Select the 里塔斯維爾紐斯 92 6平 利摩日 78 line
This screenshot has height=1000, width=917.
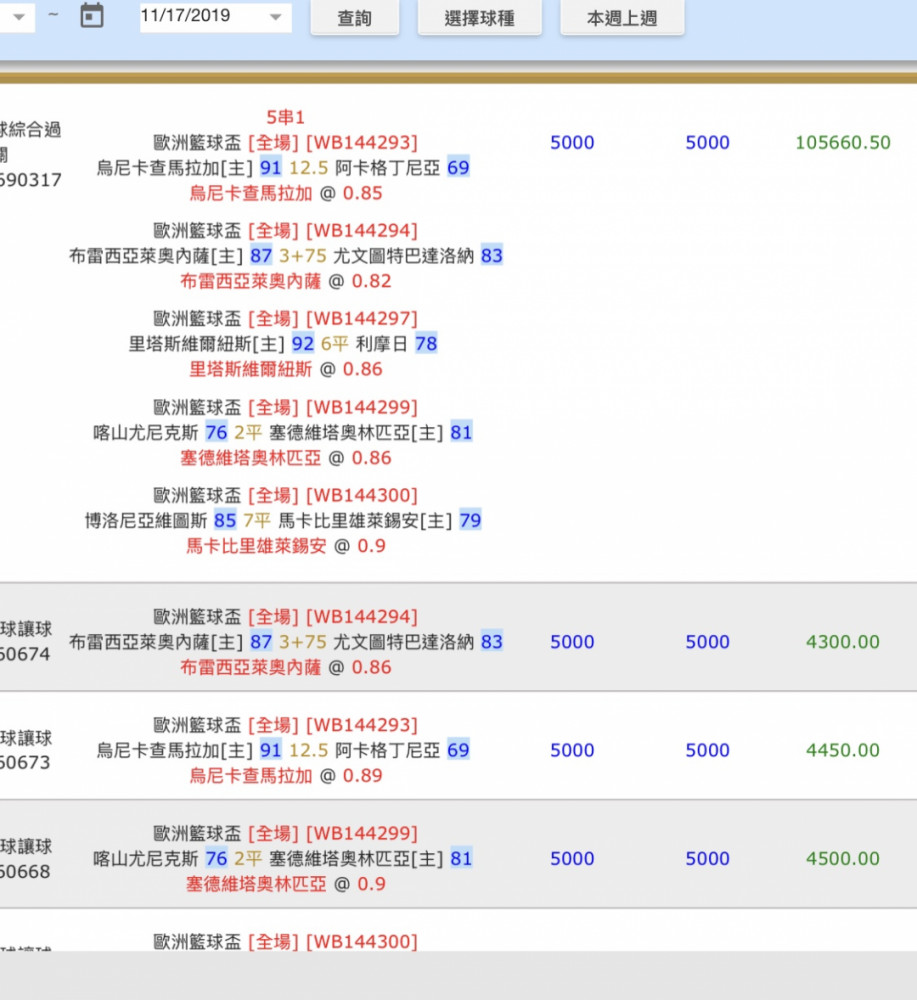(x=283, y=344)
